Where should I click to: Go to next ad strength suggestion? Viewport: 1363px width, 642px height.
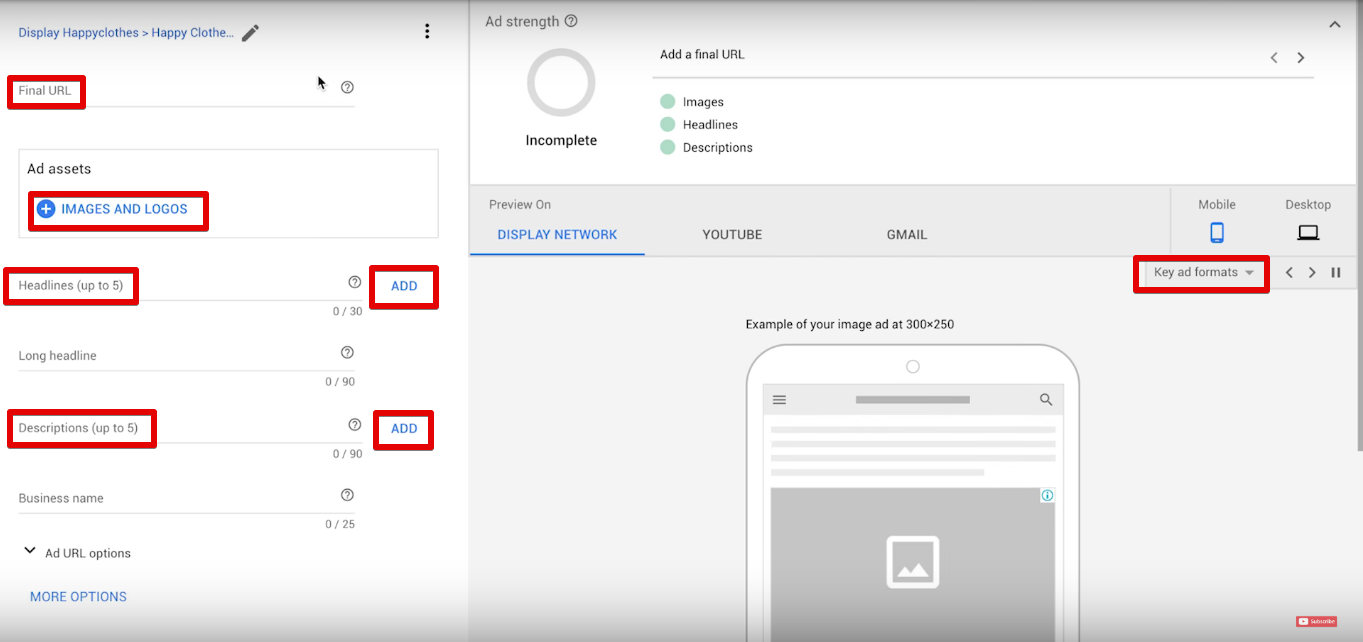[x=1301, y=58]
